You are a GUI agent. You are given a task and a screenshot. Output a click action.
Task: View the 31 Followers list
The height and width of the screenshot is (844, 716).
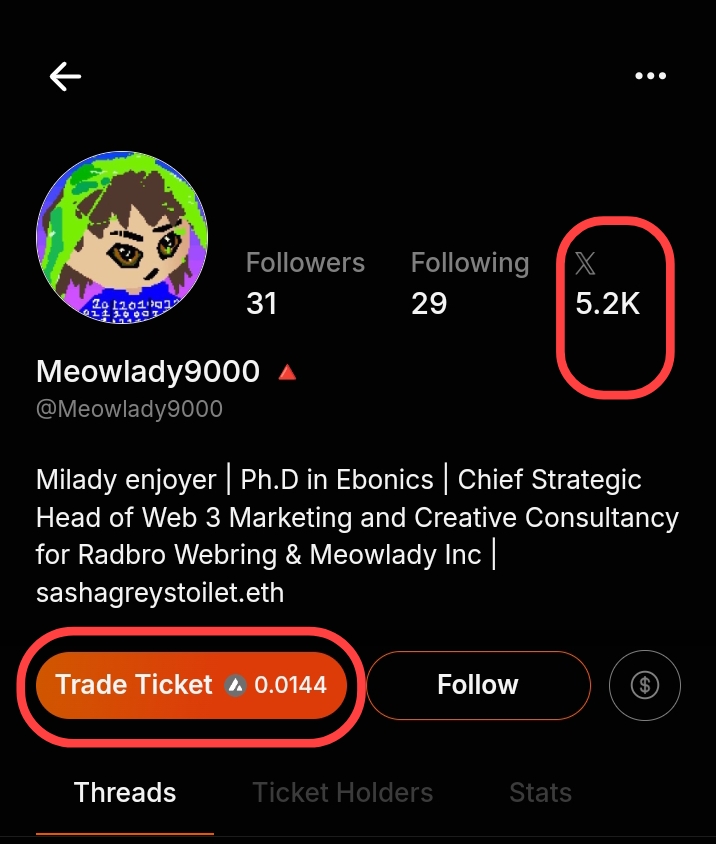(305, 283)
